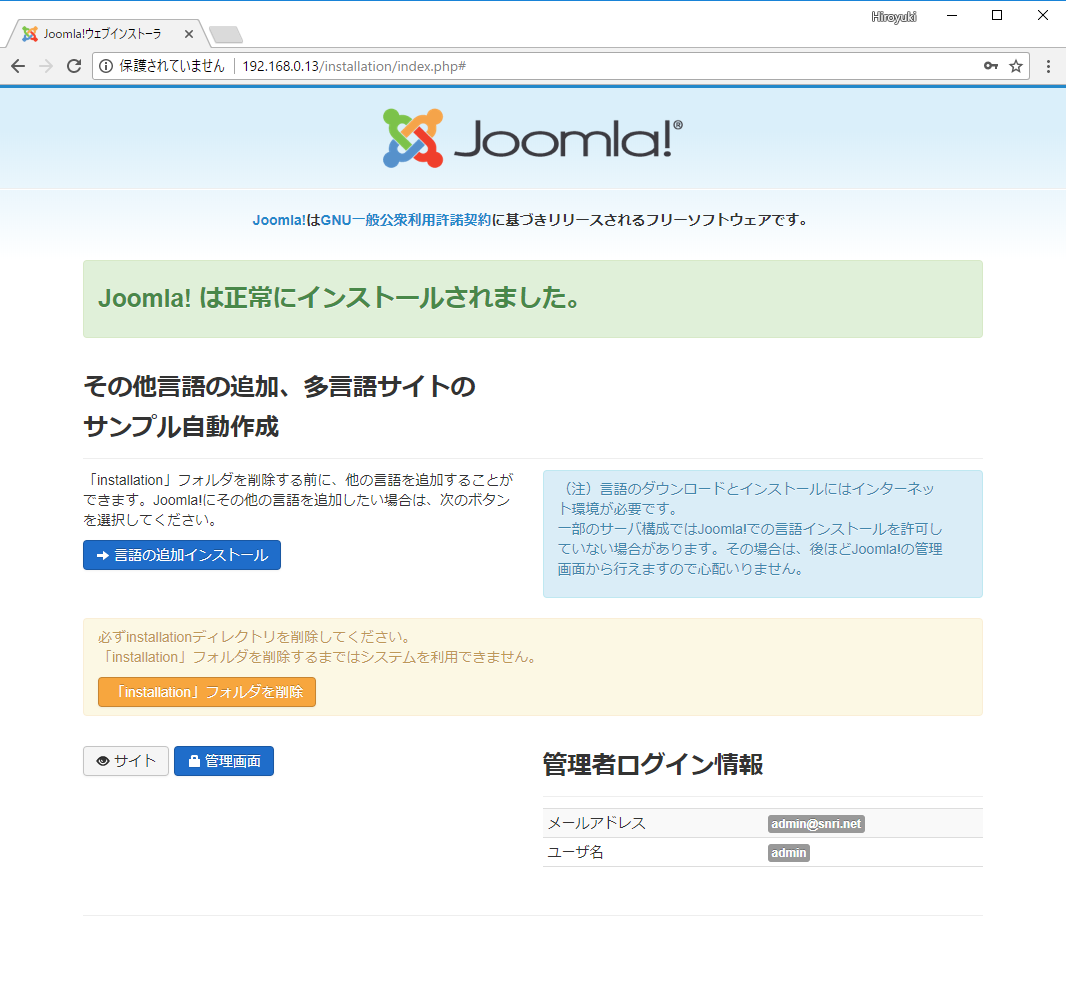Open the 管理画面 button with lock icon

pos(224,761)
